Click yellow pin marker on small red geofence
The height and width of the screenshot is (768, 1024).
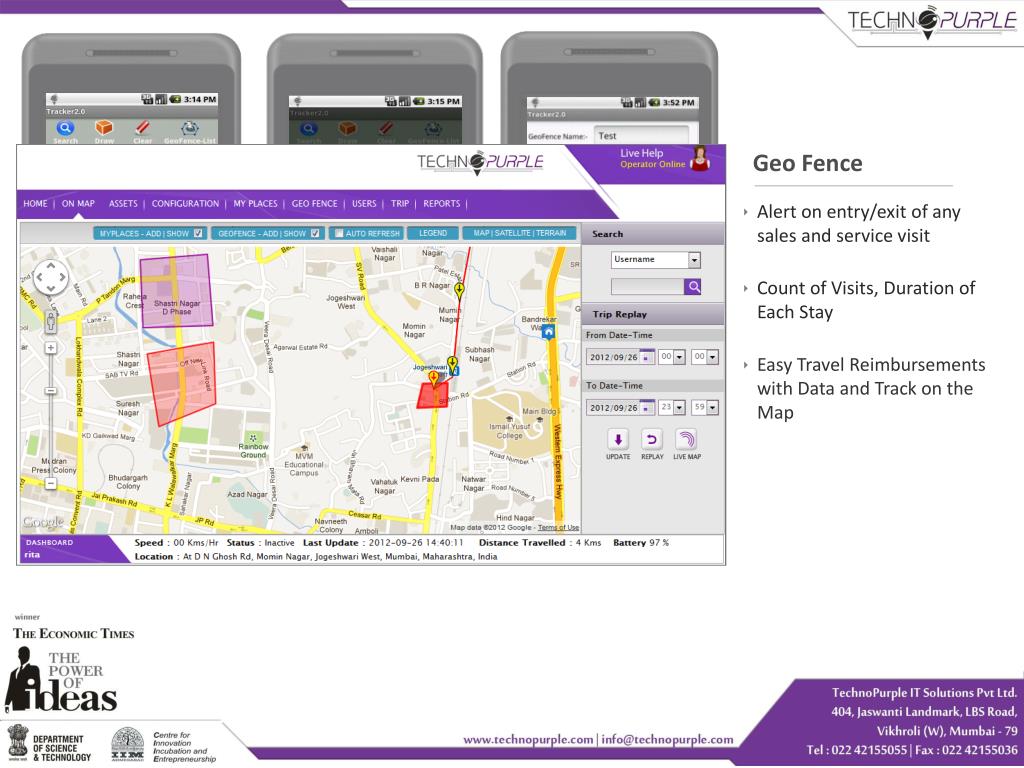433,379
